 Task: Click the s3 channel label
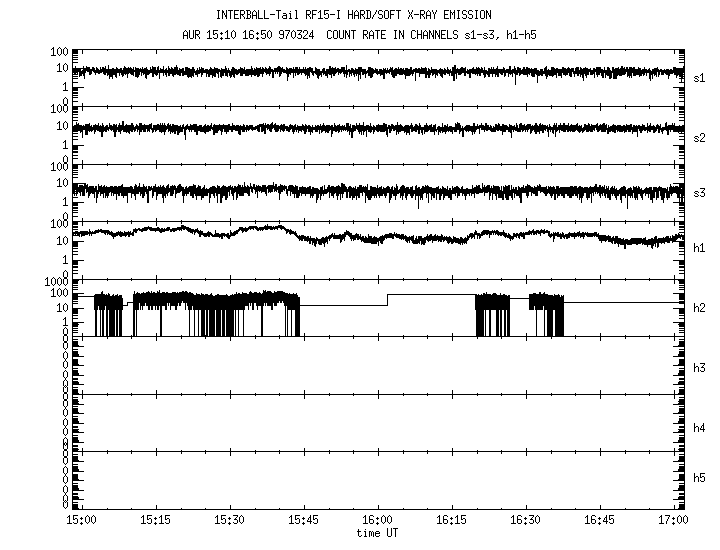[699, 192]
